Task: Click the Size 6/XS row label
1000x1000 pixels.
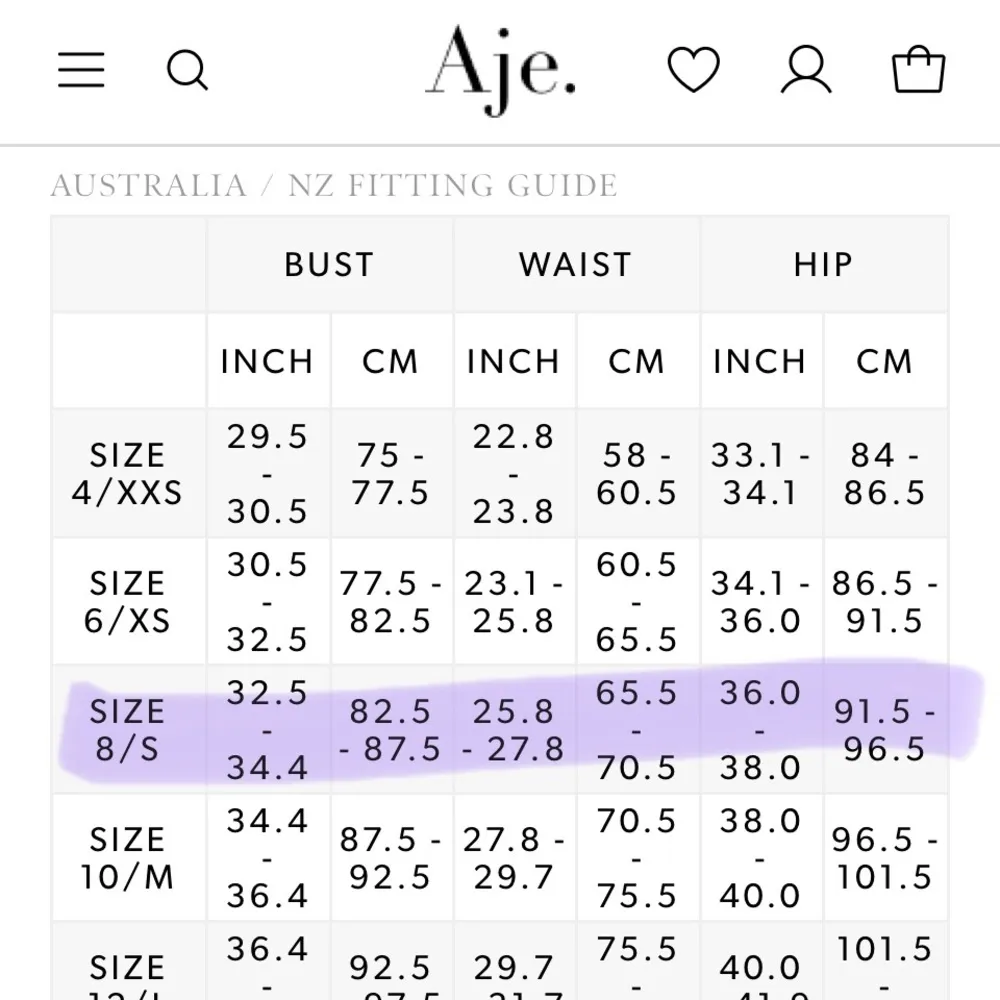Action: tap(127, 602)
